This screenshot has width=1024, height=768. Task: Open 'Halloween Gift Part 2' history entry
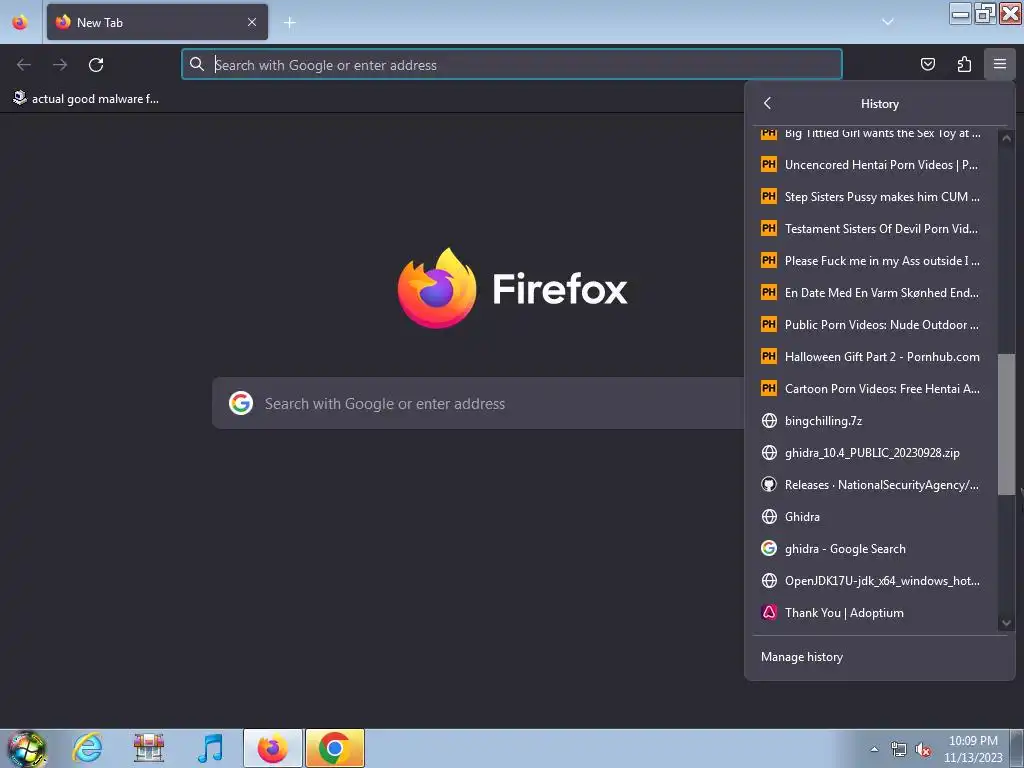click(875, 357)
